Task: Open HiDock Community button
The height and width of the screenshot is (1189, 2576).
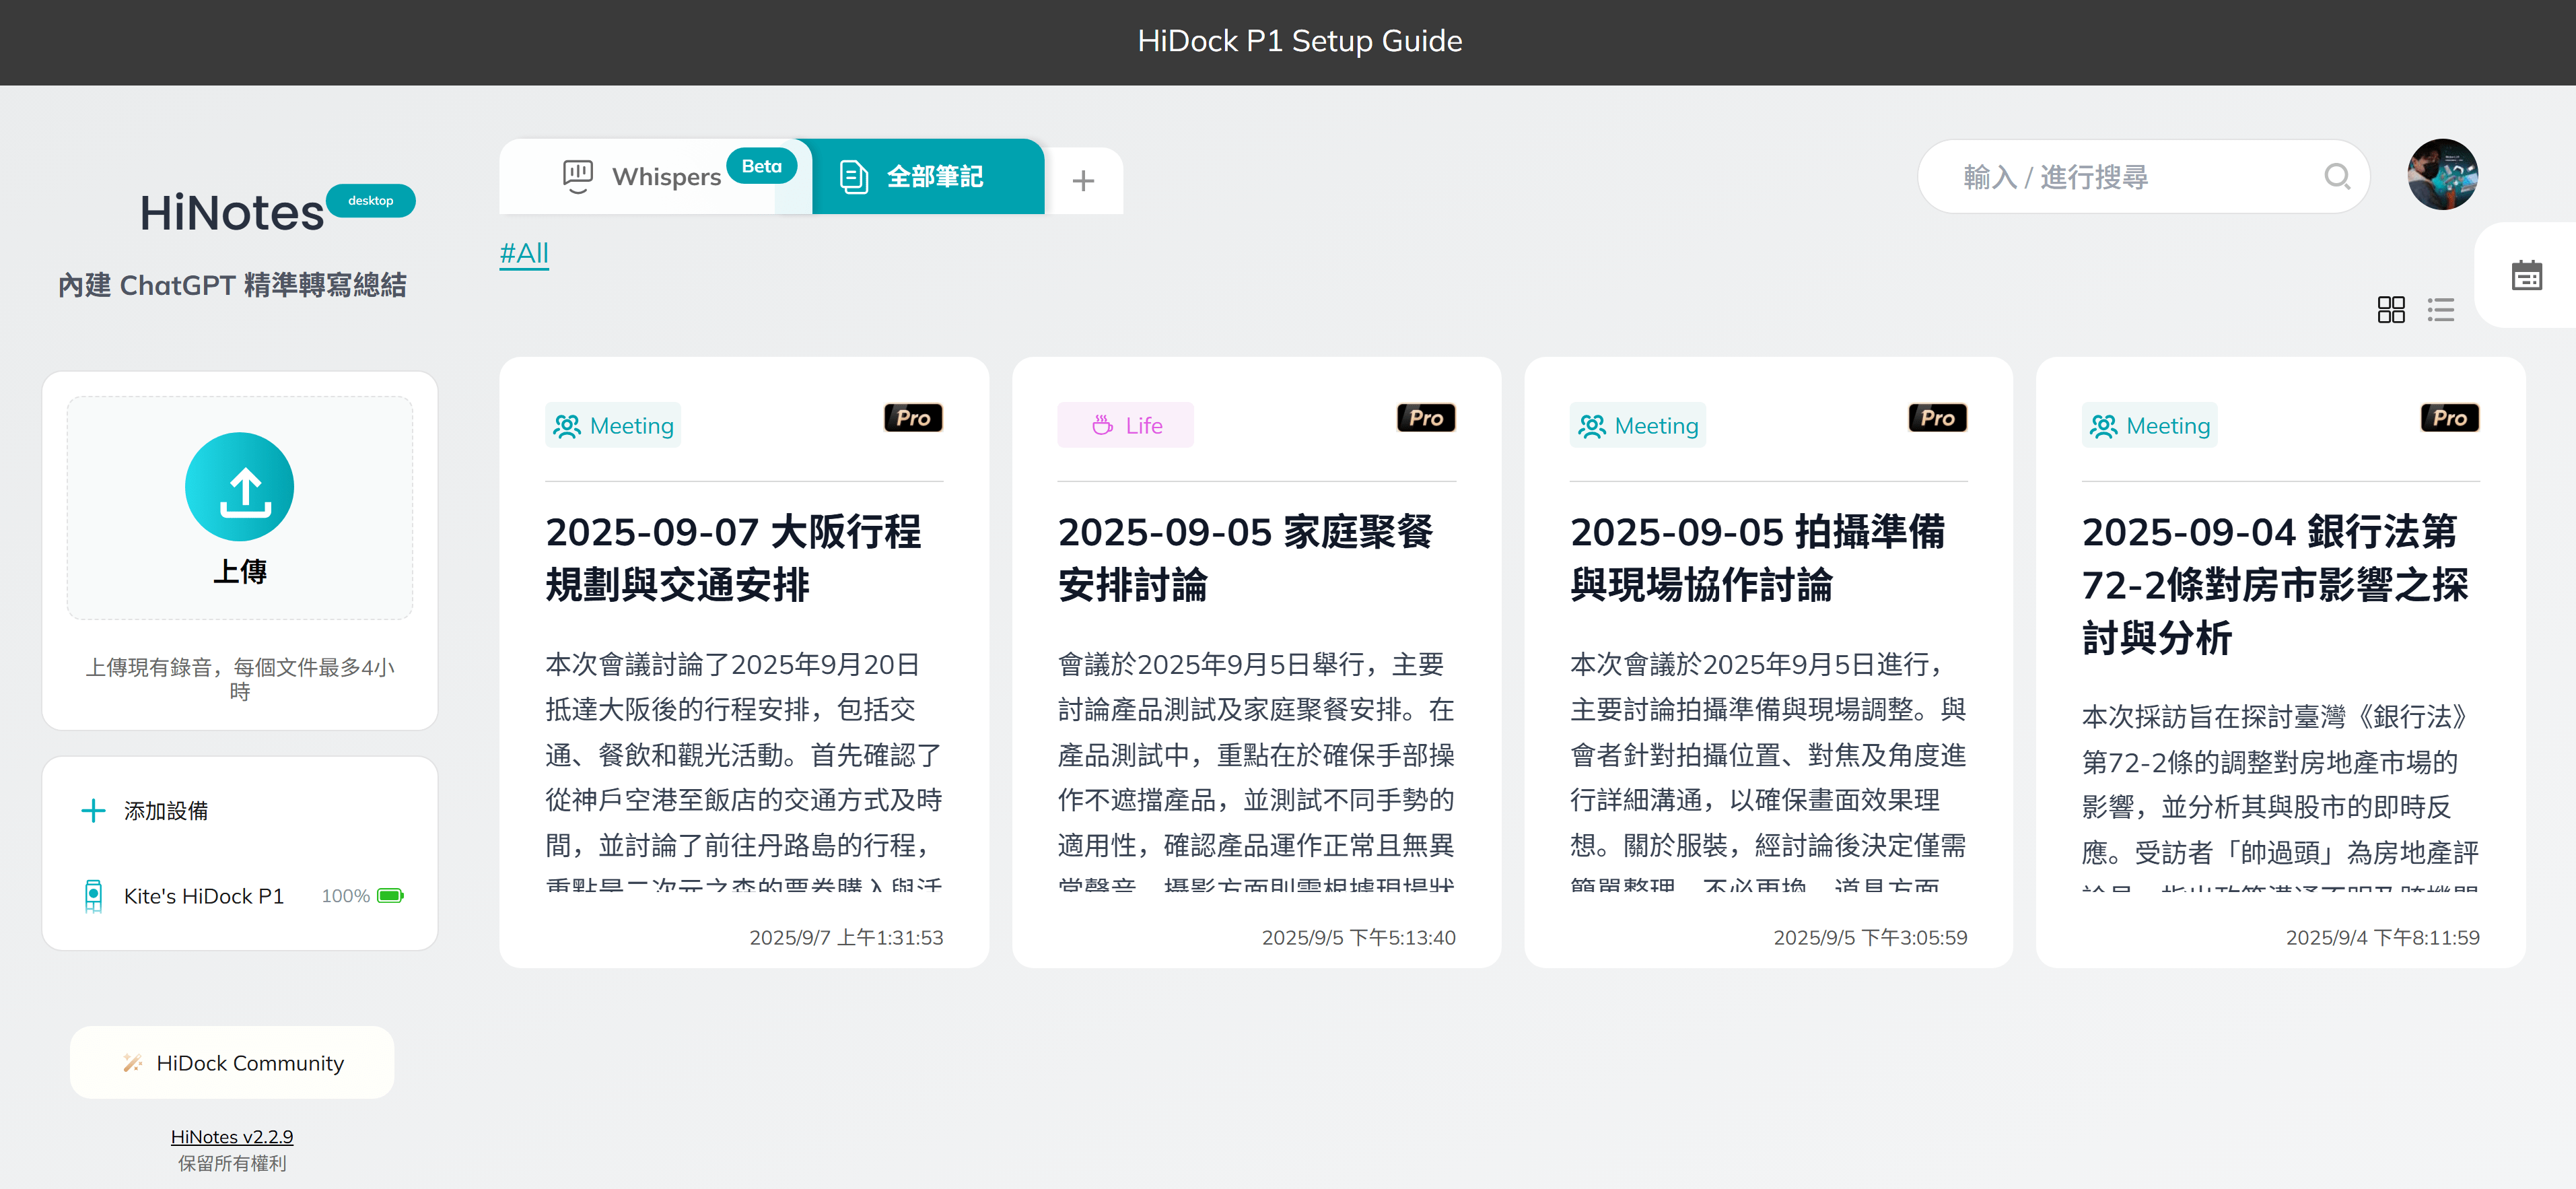Action: click(x=232, y=1062)
